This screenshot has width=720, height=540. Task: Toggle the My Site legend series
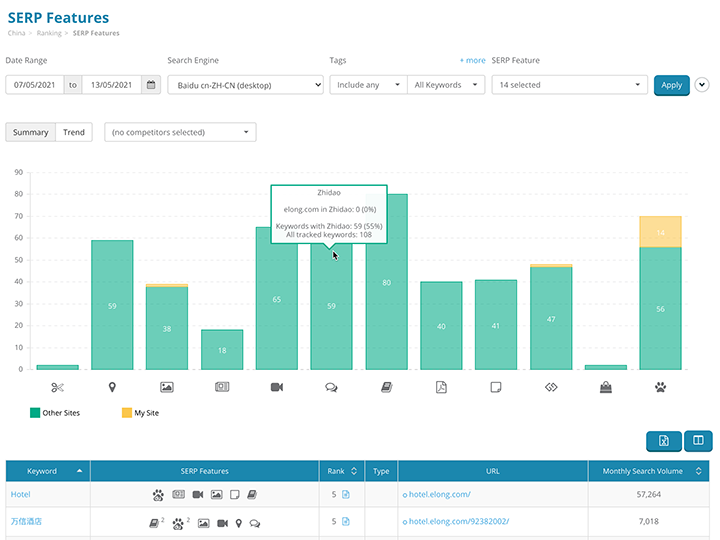coord(140,412)
